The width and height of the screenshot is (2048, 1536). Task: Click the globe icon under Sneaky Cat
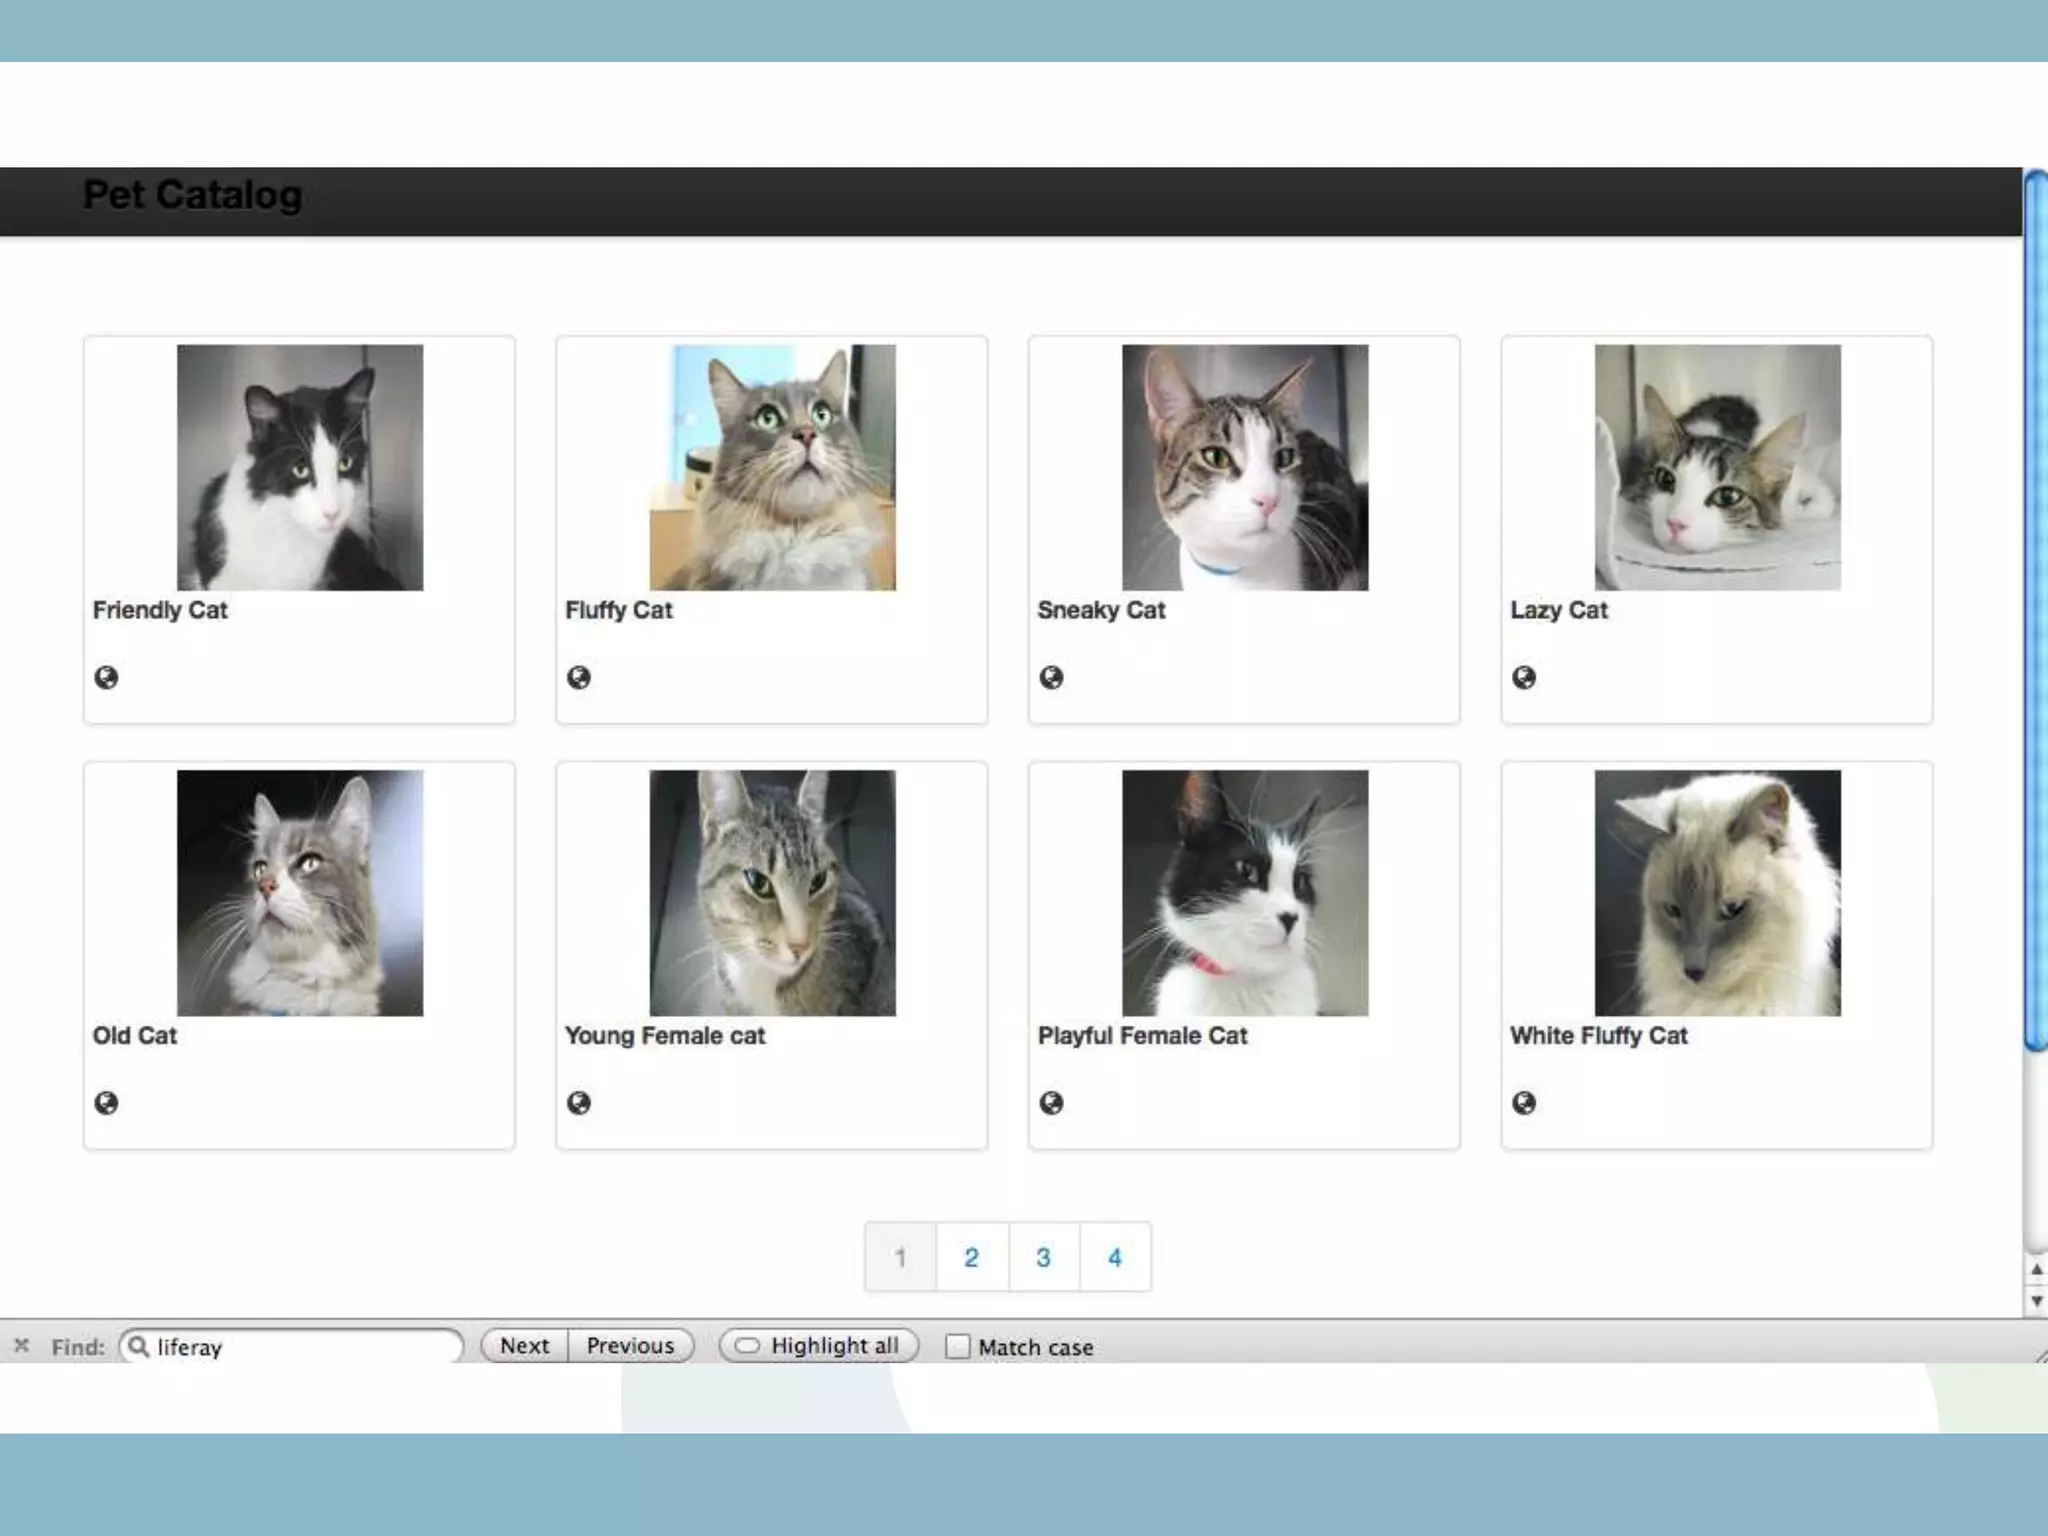[x=1051, y=678]
